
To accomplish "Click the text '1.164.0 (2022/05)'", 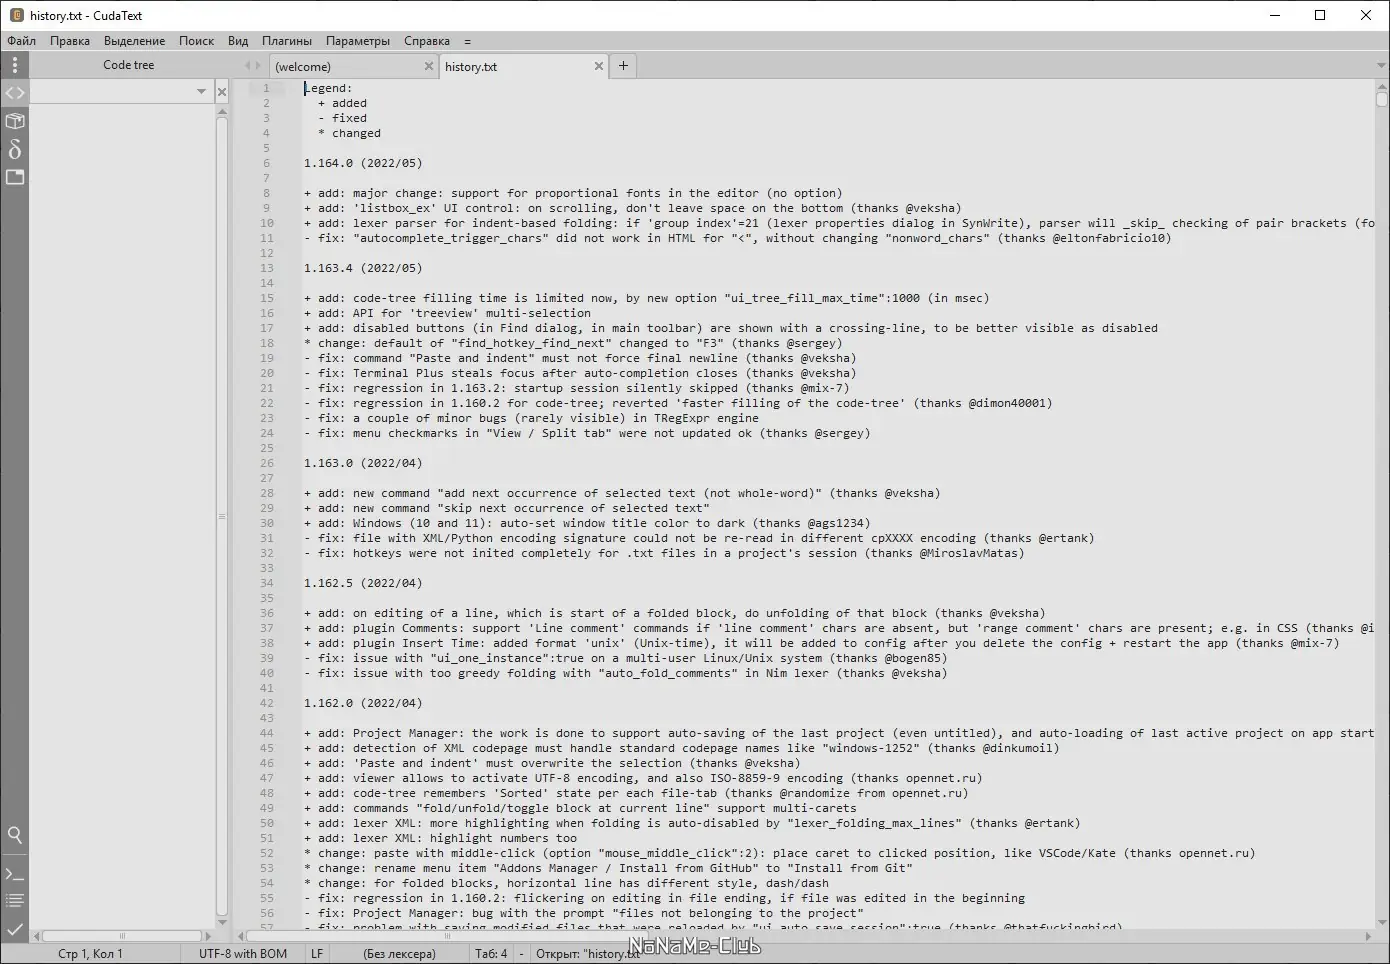I will pyautogui.click(x=363, y=163).
